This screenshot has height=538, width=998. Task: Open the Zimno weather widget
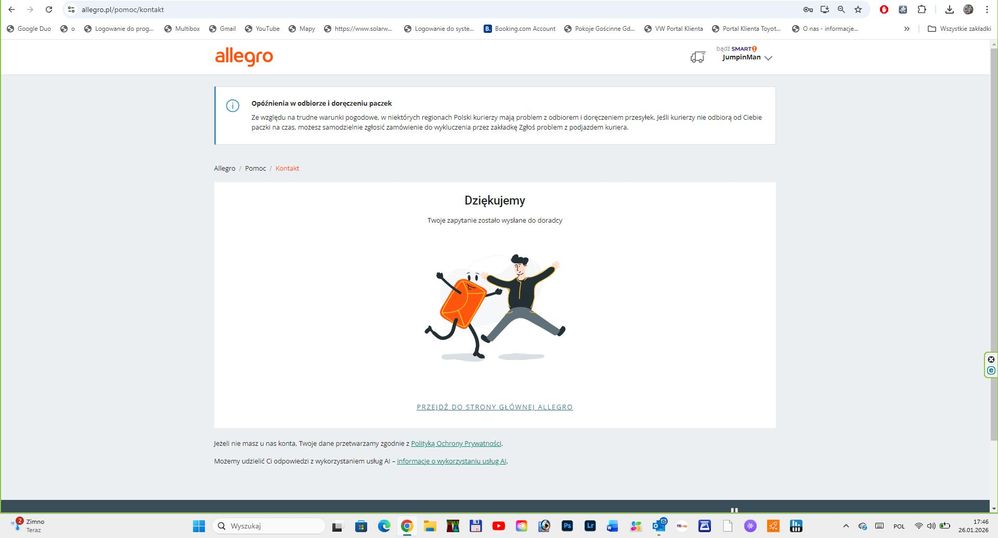point(29,525)
